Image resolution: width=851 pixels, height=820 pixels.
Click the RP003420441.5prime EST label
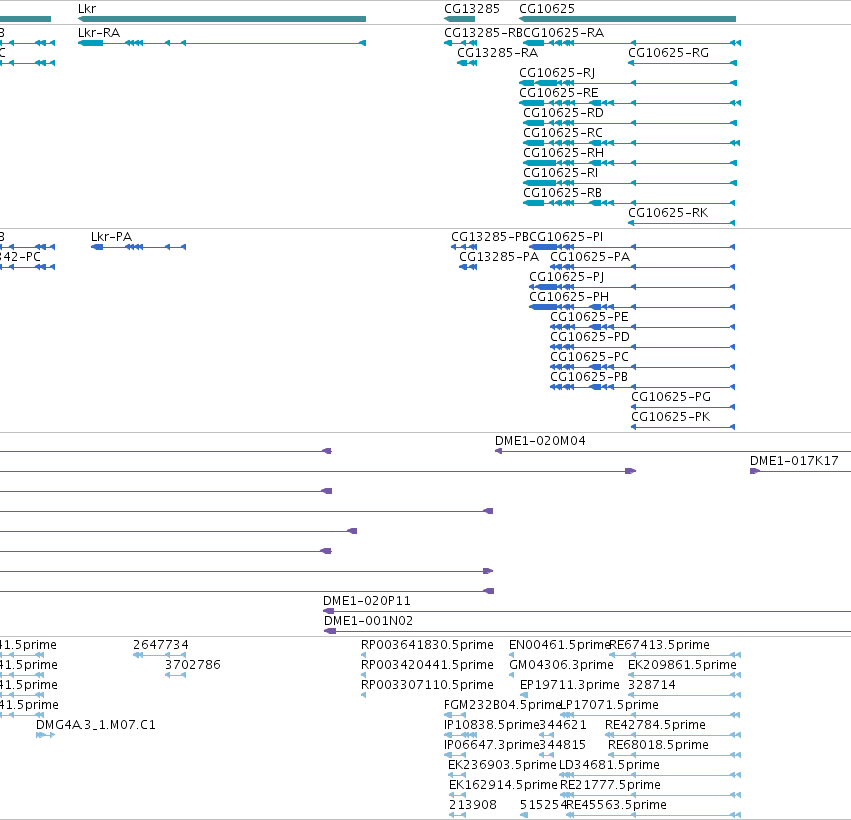(x=427, y=665)
